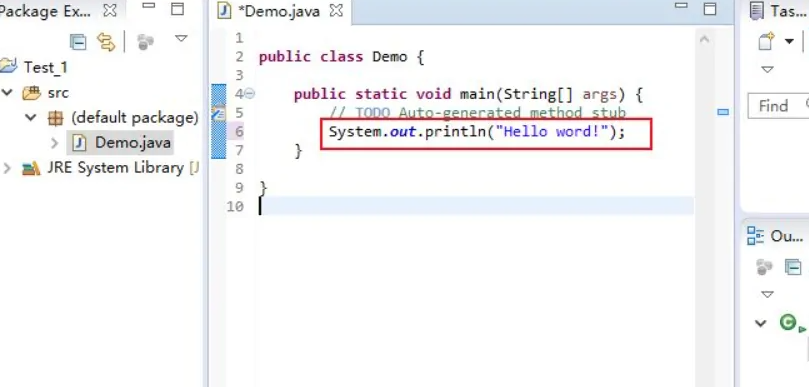Click the editor scrollbar up arrow
Screen dimensions: 809x387
(704, 39)
